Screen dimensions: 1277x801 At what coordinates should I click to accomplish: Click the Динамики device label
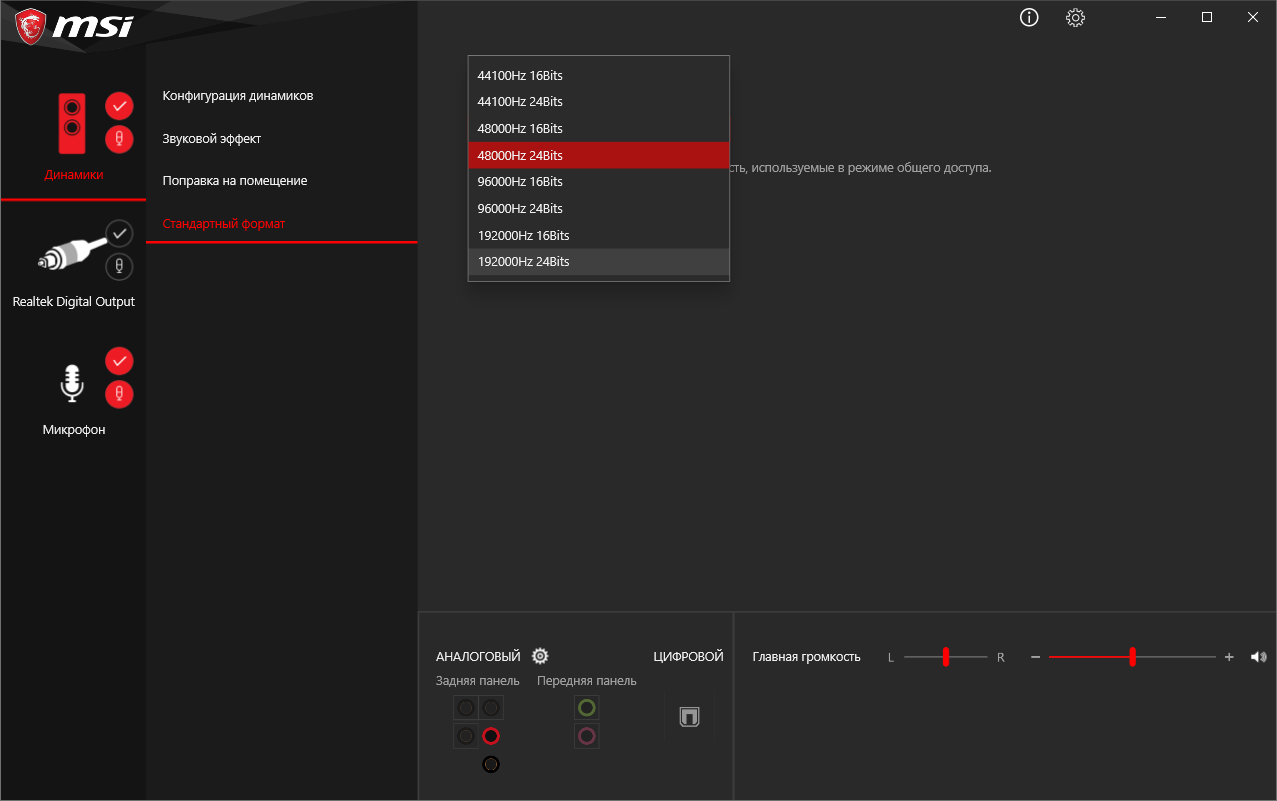pyautogui.click(x=74, y=174)
